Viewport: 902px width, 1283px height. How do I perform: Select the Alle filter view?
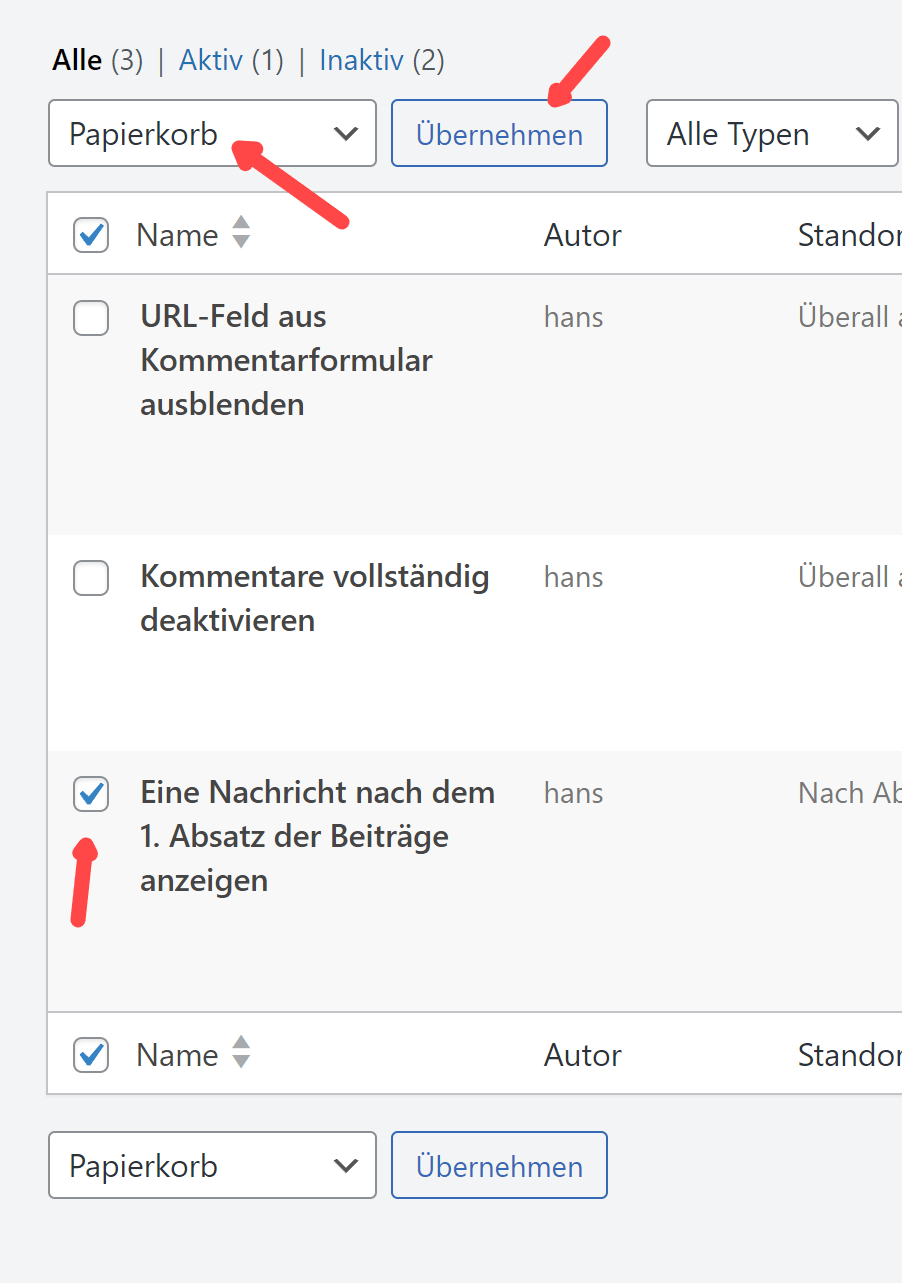coord(77,61)
